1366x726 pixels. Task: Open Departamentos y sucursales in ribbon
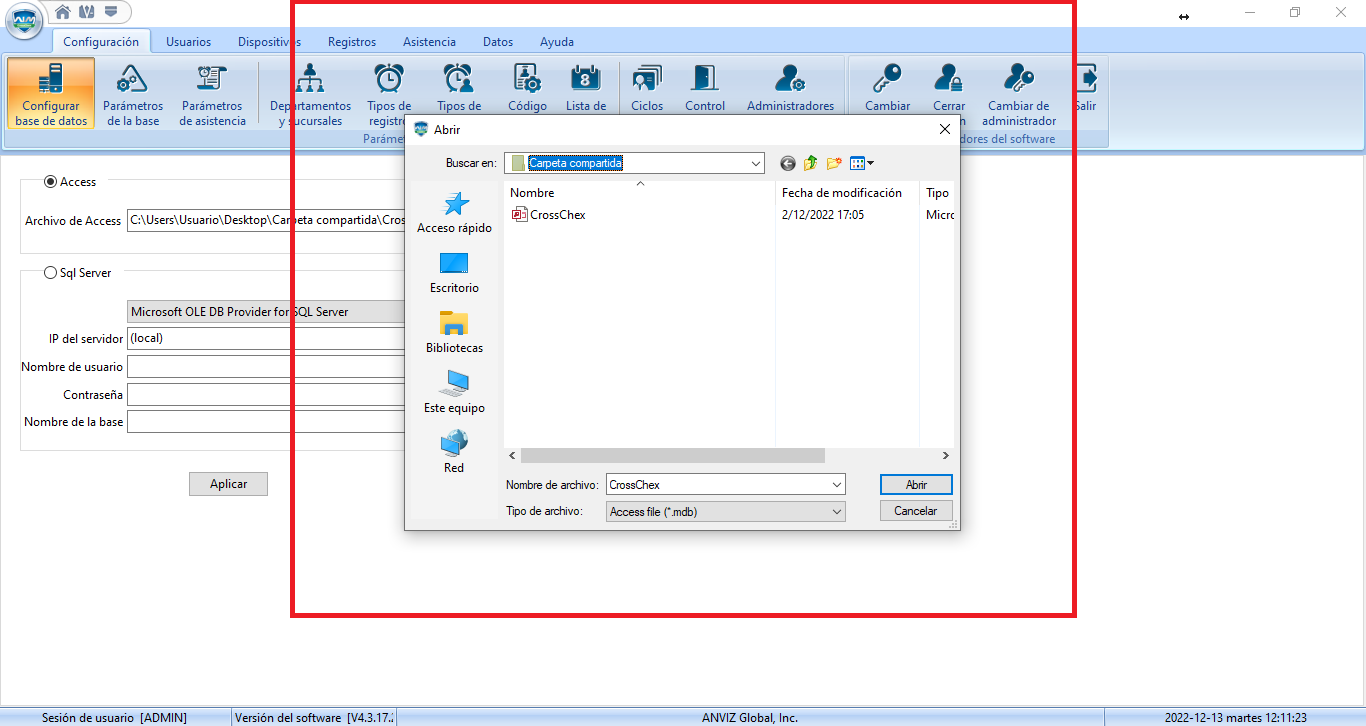[x=310, y=94]
